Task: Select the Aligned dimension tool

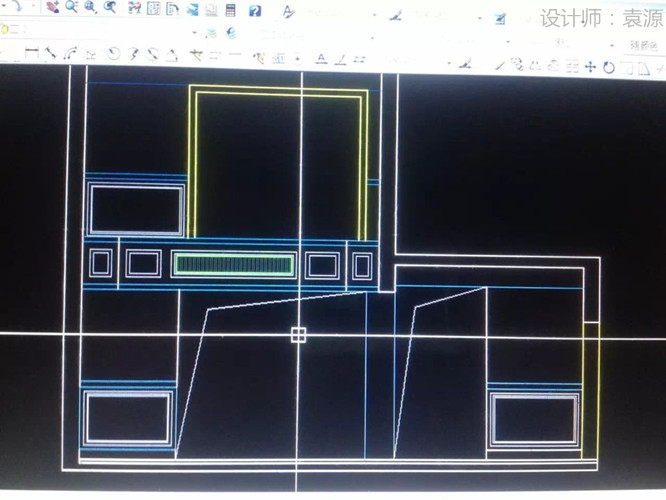Action: (50, 53)
